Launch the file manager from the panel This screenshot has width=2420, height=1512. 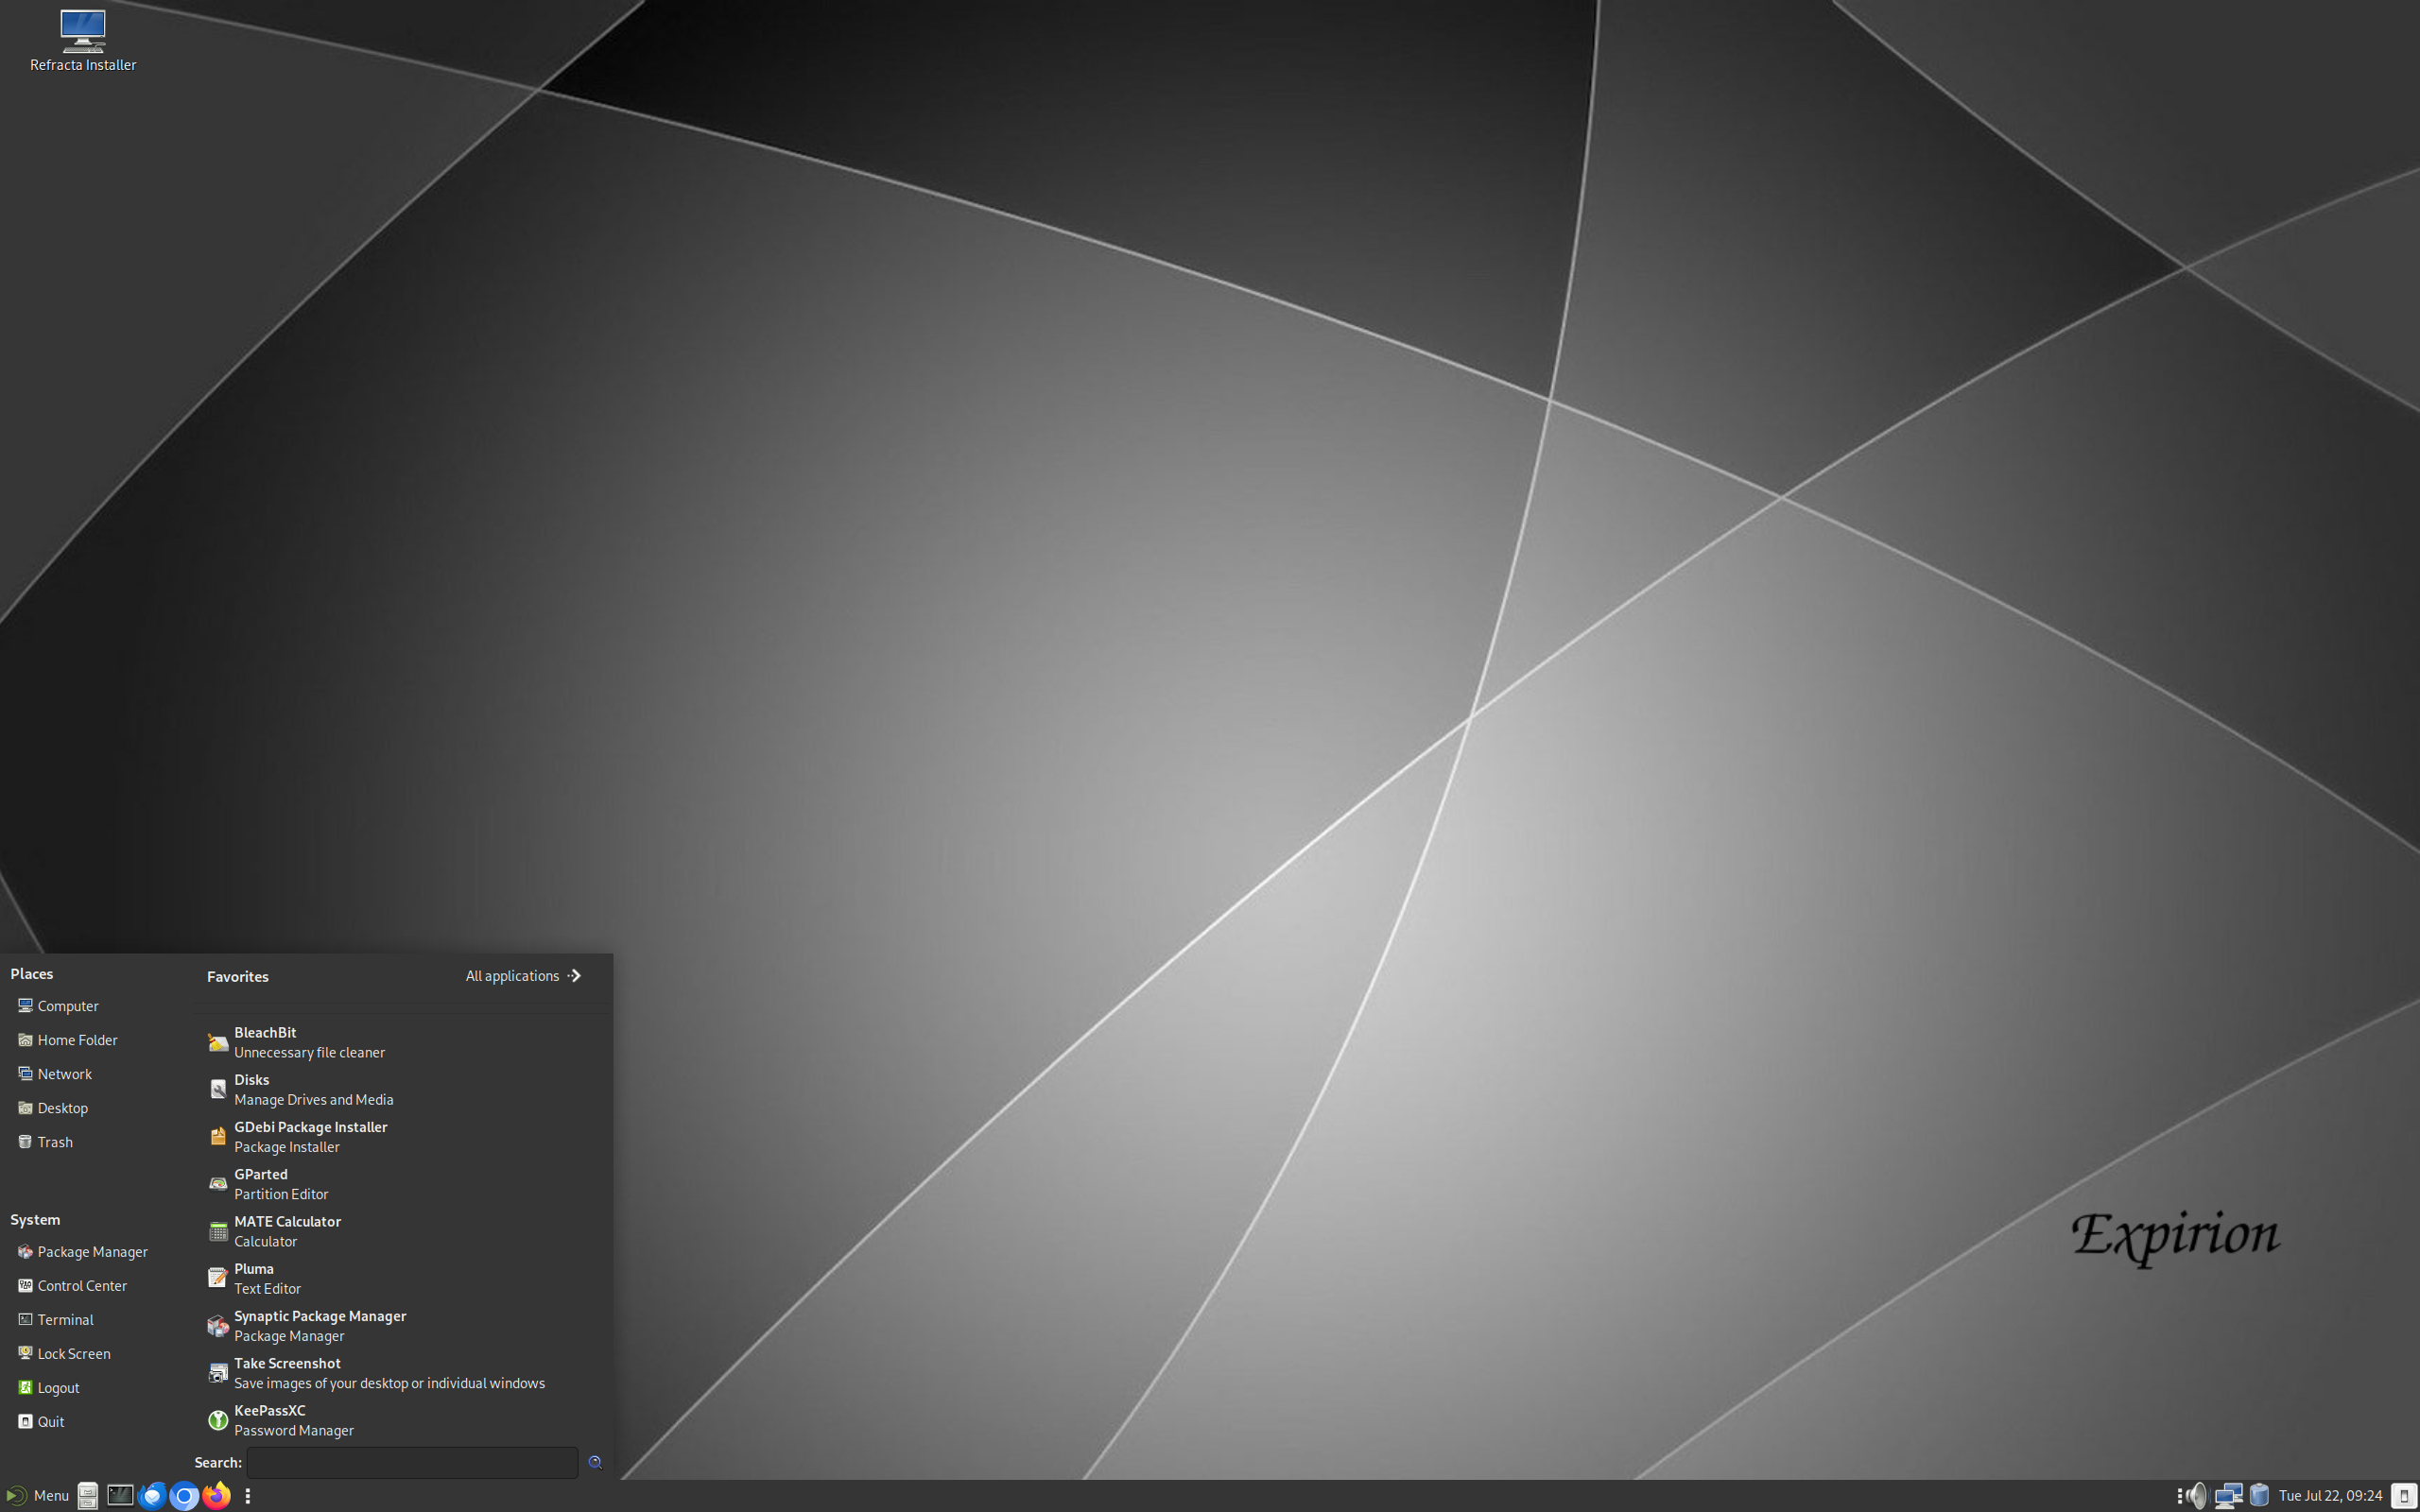tap(88, 1496)
